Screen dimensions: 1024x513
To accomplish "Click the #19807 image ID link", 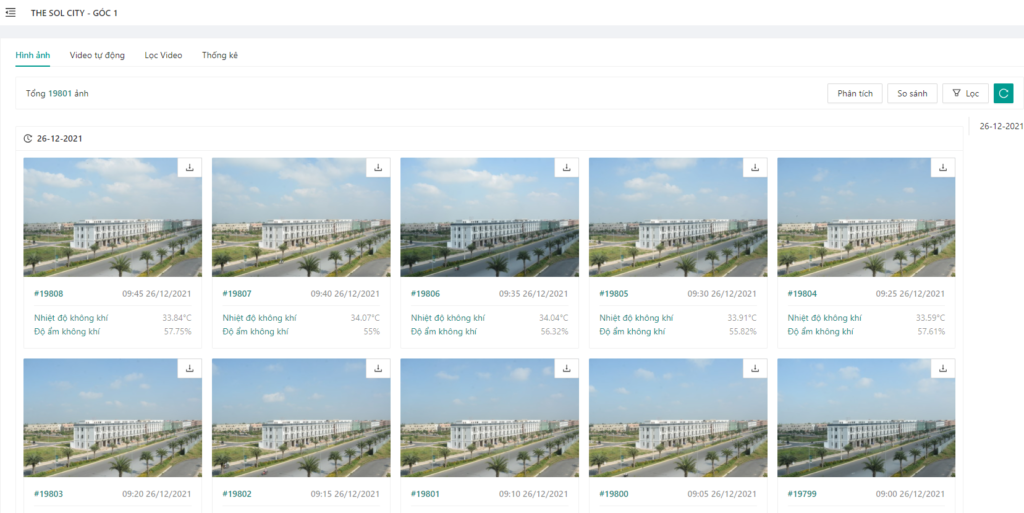I will click(236, 294).
